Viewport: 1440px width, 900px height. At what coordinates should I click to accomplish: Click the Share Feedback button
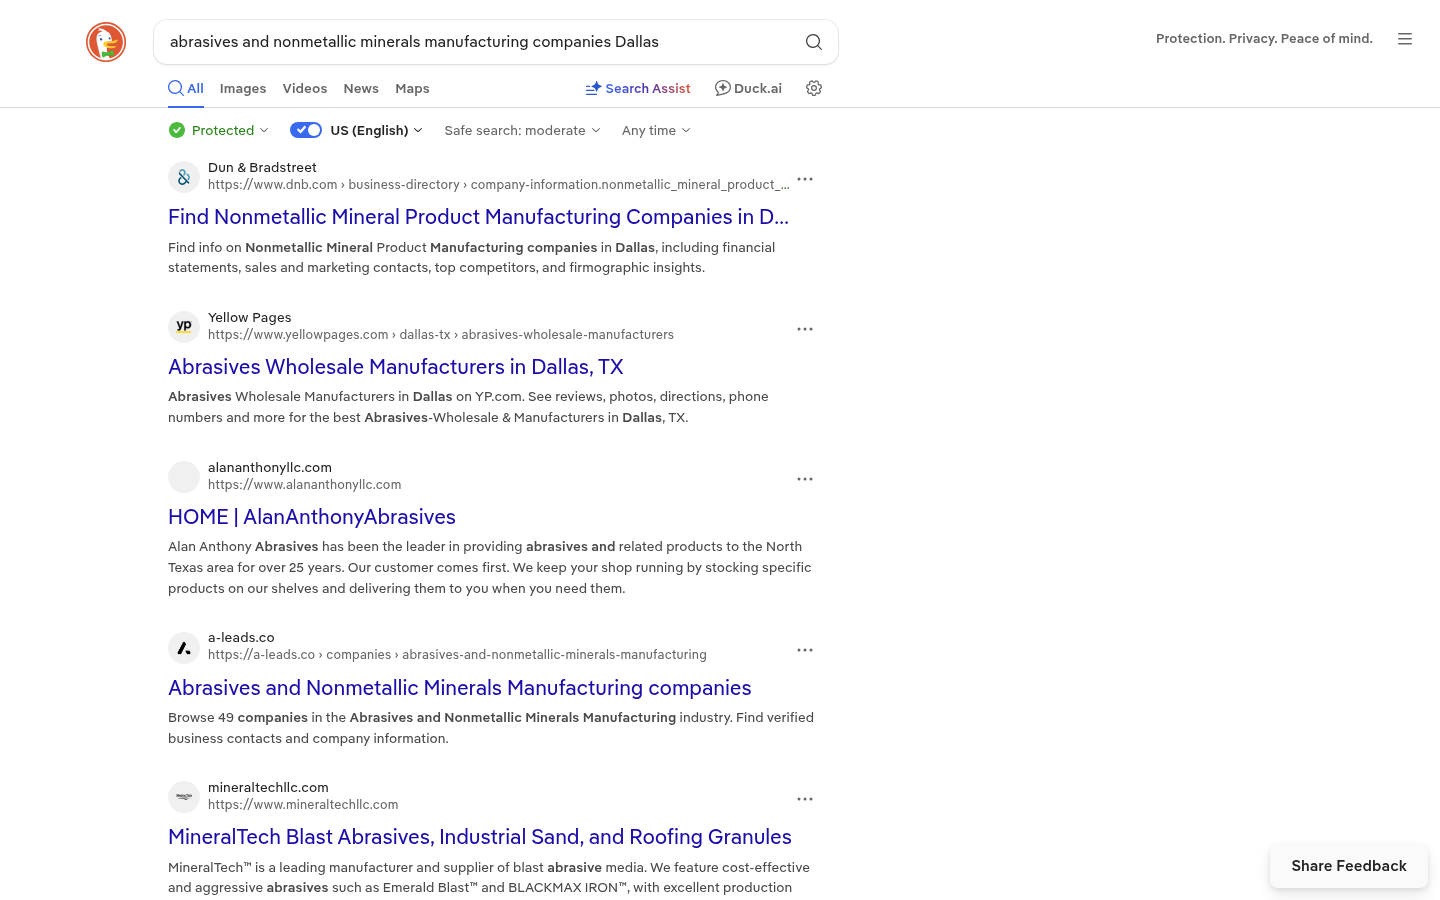[x=1349, y=866]
